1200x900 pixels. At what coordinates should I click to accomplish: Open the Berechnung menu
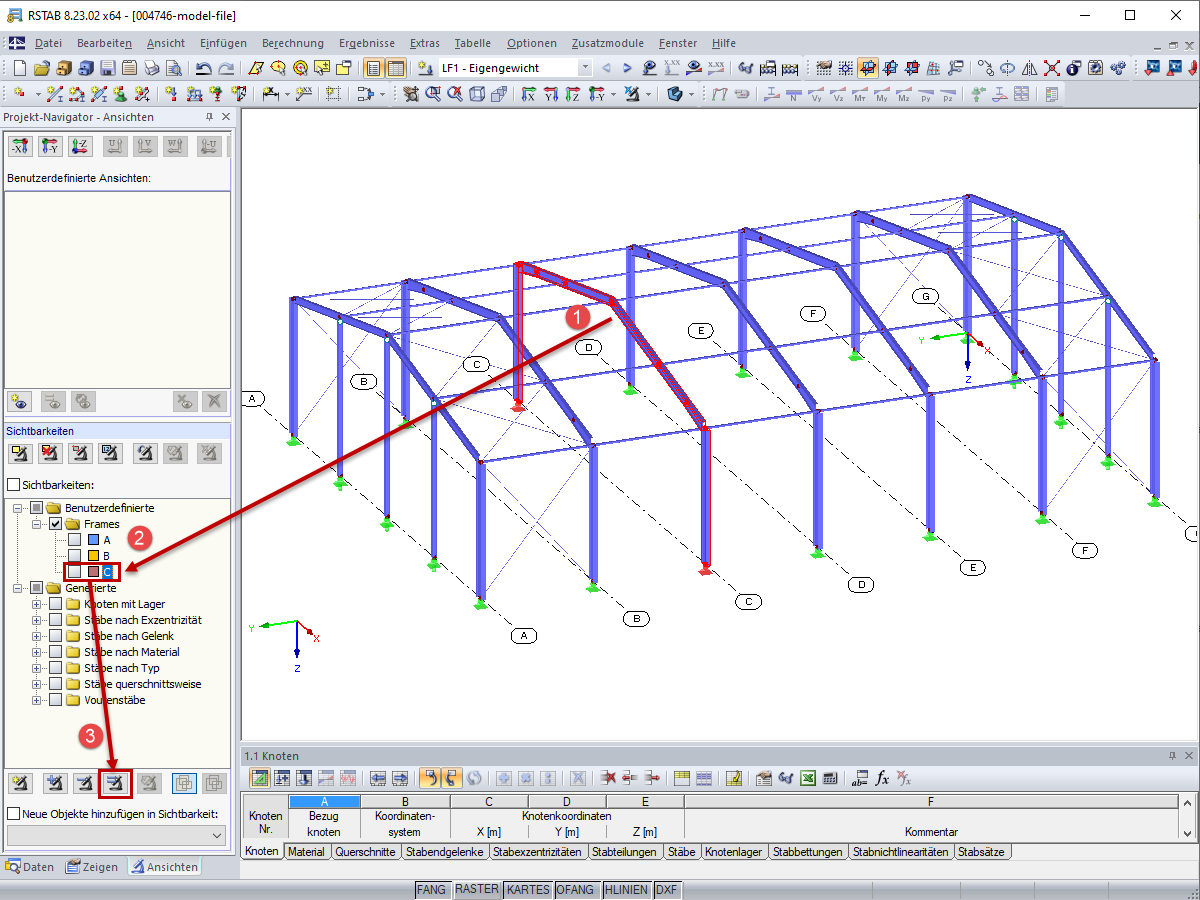tap(293, 43)
